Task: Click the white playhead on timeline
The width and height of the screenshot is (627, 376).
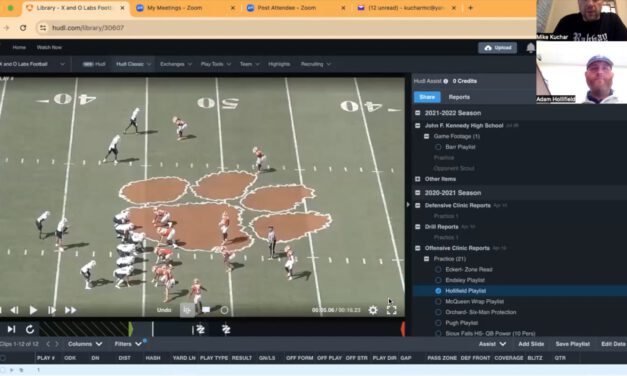Action: [153, 329]
